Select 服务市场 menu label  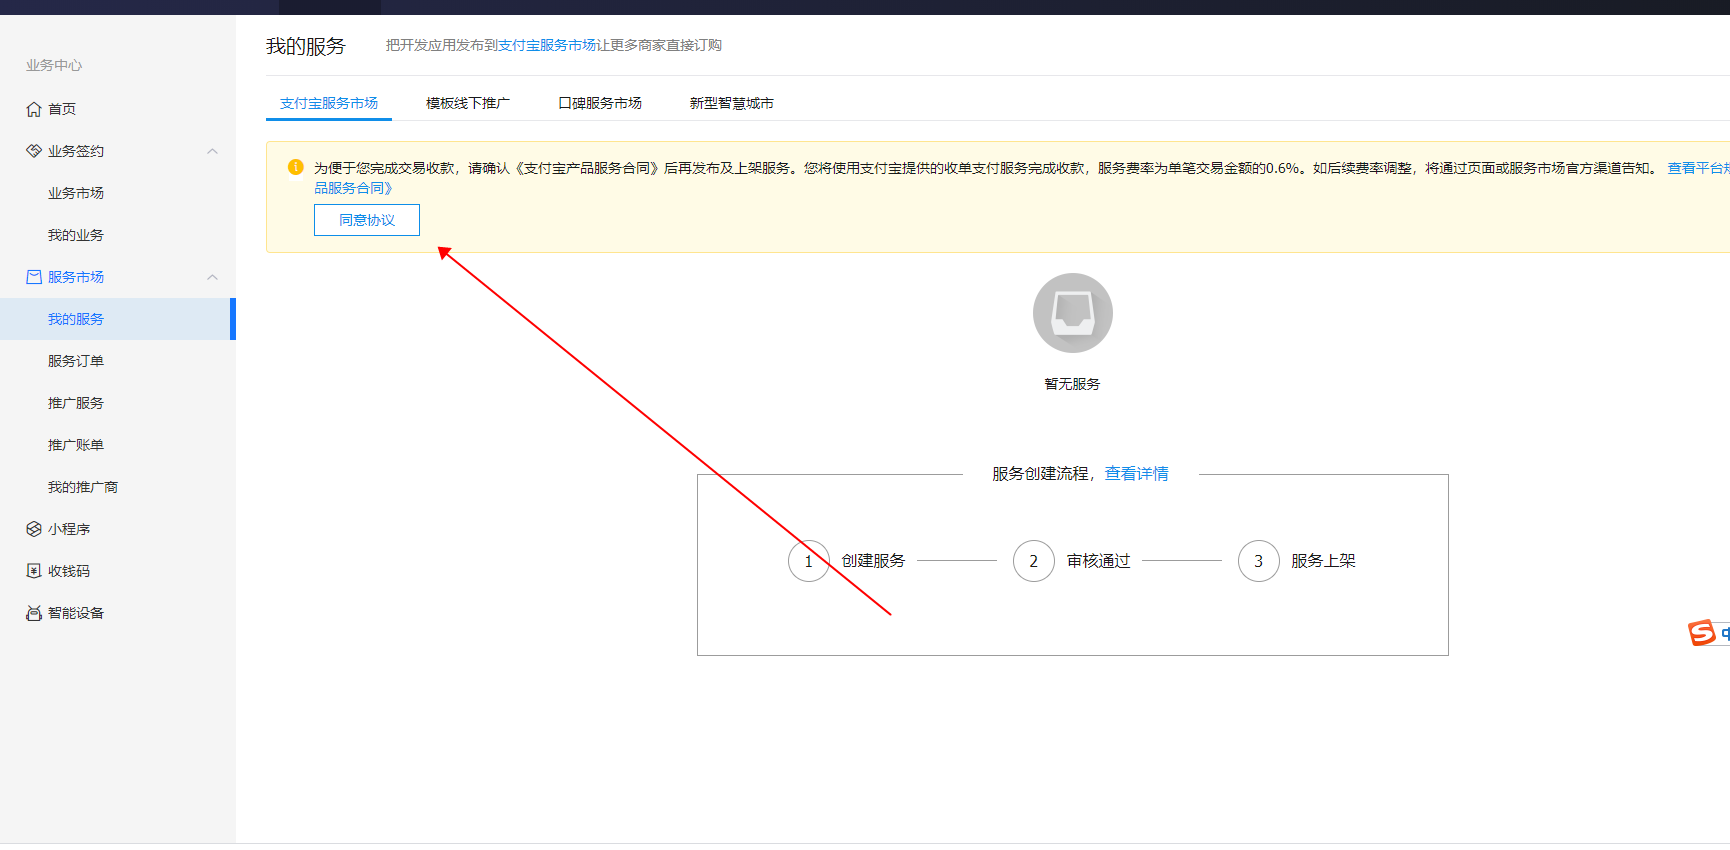tap(76, 277)
